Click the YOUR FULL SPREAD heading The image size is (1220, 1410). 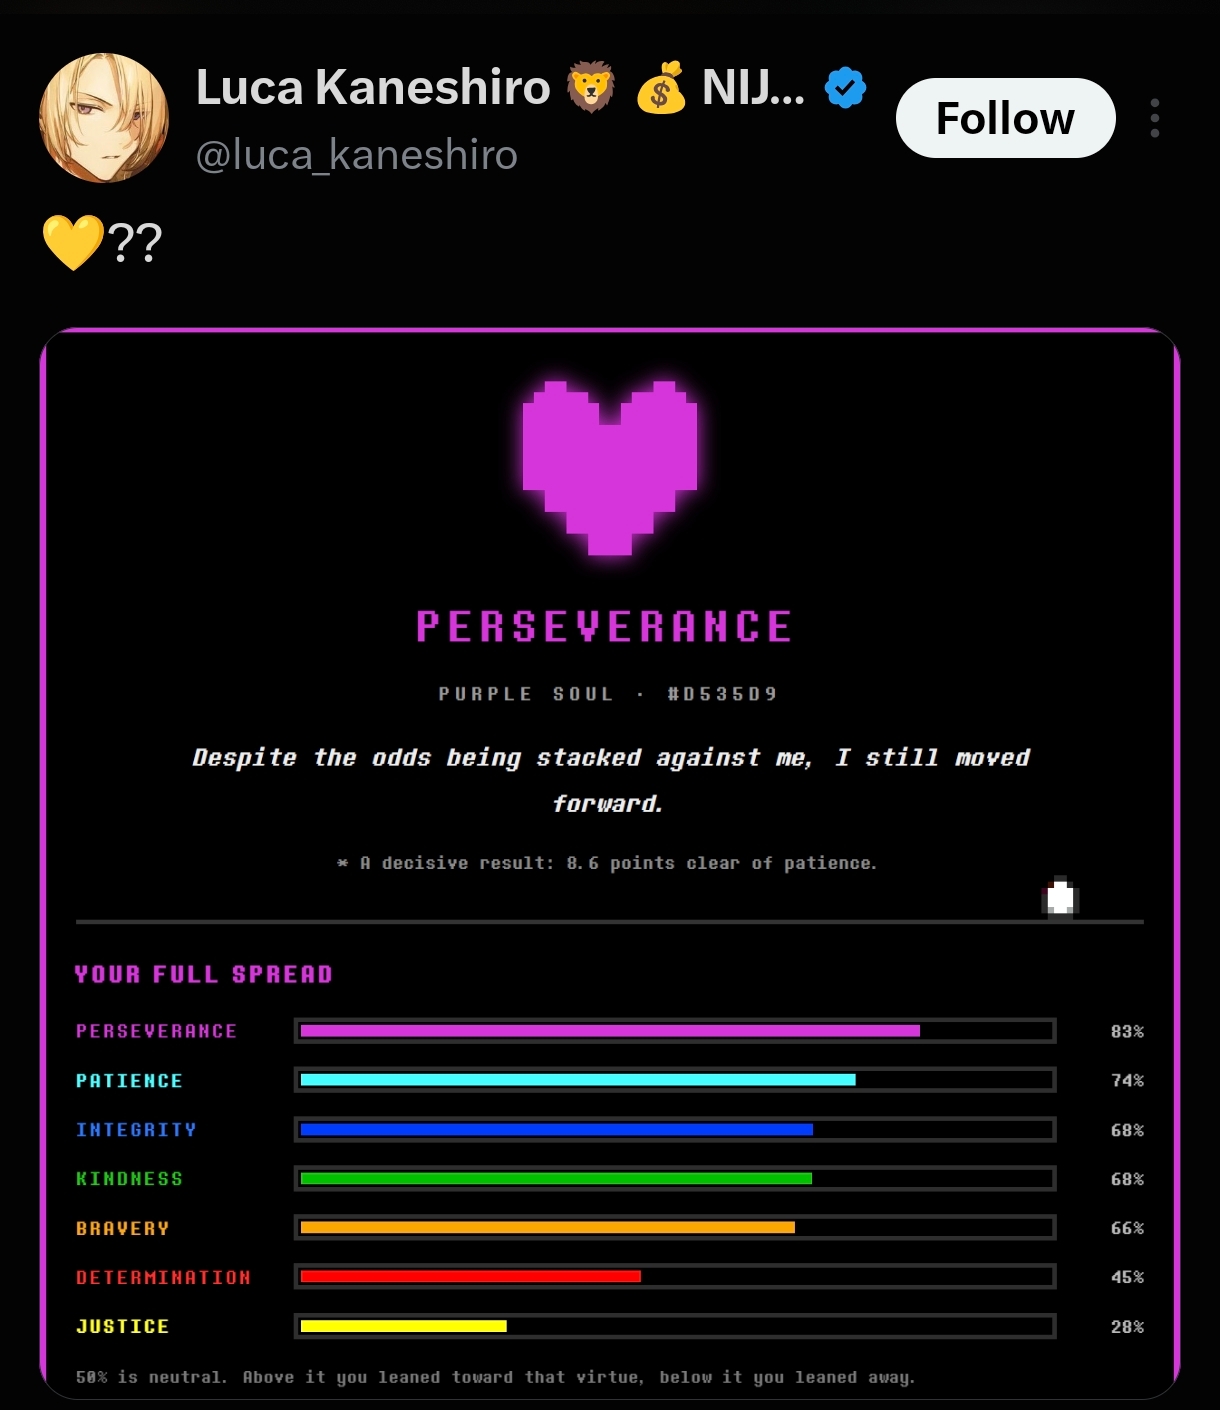coord(203,974)
